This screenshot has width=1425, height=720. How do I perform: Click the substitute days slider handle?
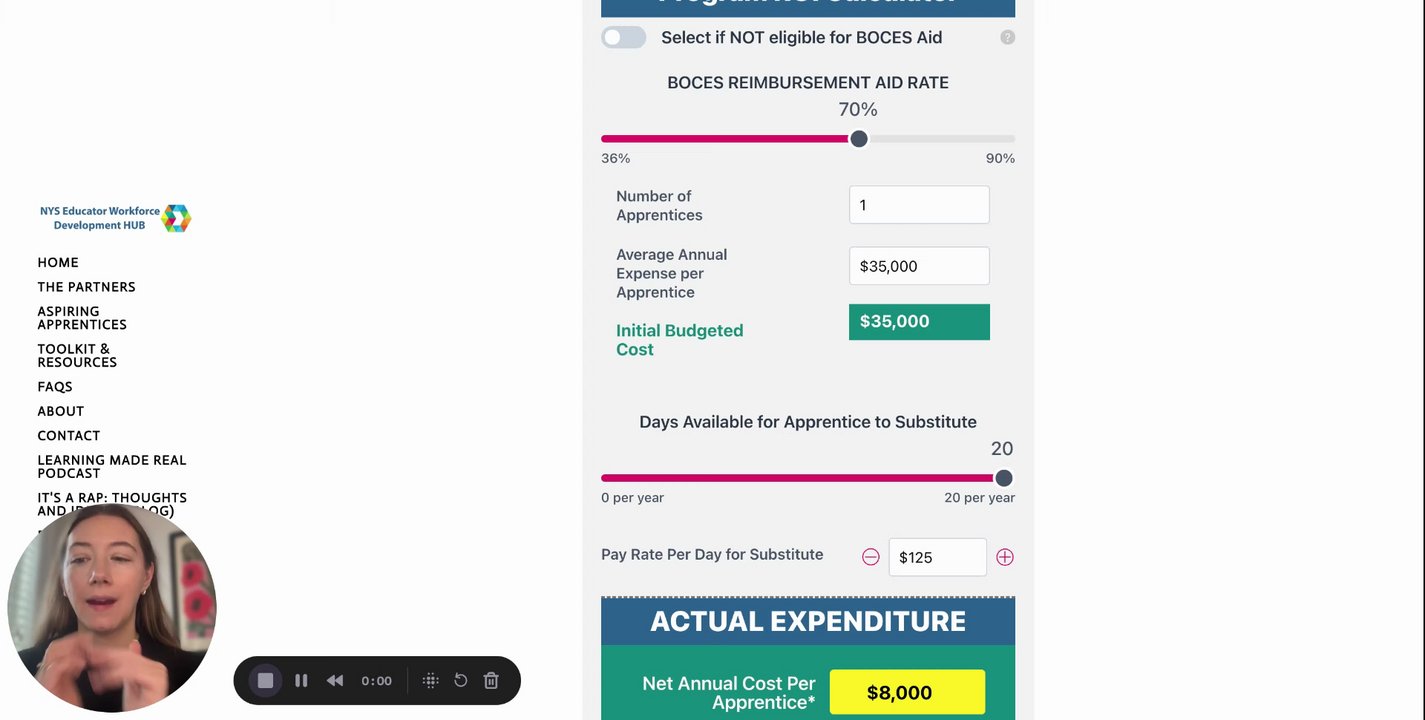(x=1004, y=478)
